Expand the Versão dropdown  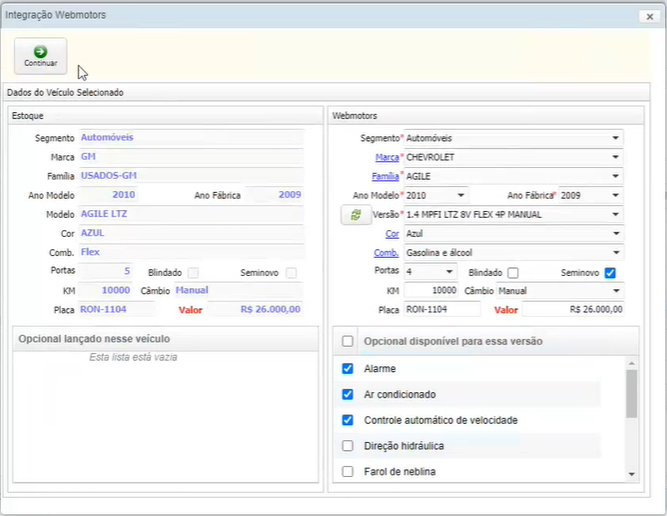pos(615,215)
